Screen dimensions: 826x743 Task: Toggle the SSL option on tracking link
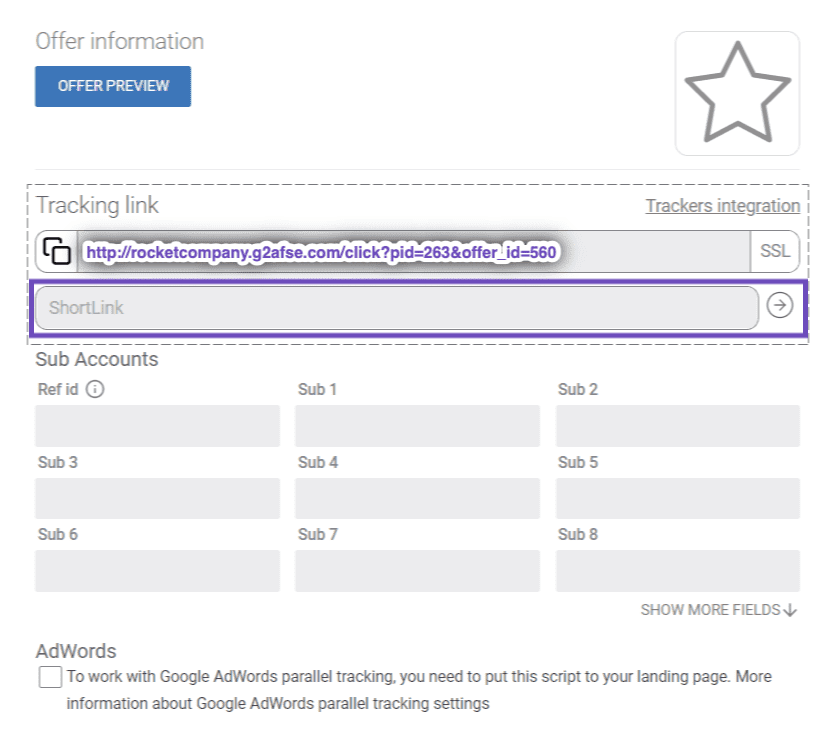click(774, 252)
